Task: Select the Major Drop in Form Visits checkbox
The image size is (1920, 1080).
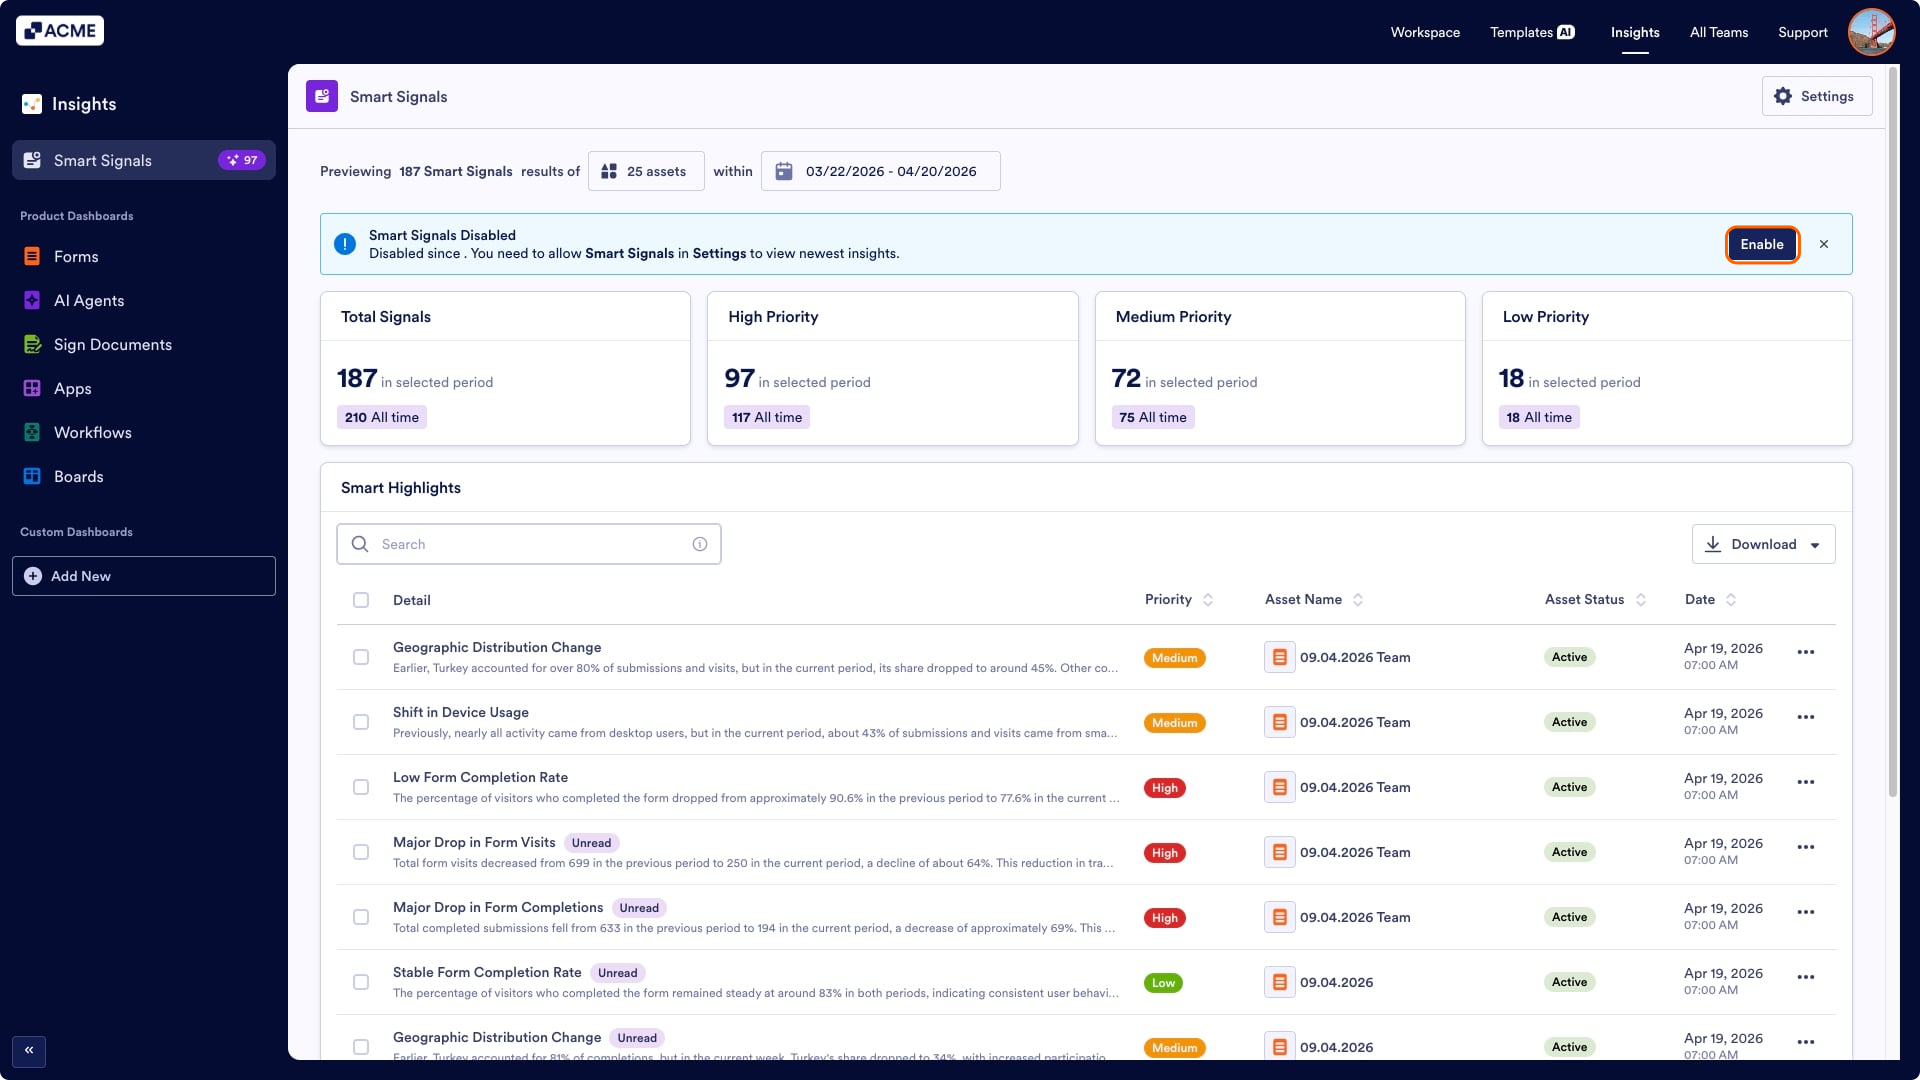Action: pyautogui.click(x=361, y=853)
